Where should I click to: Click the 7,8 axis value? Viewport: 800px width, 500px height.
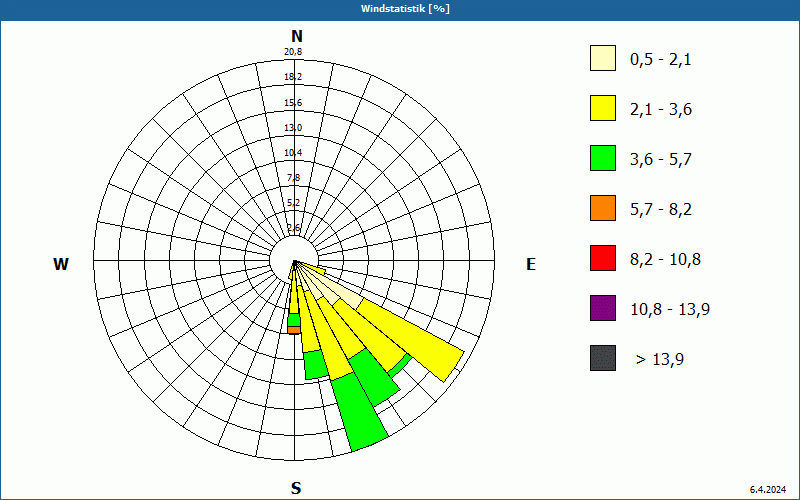point(294,178)
